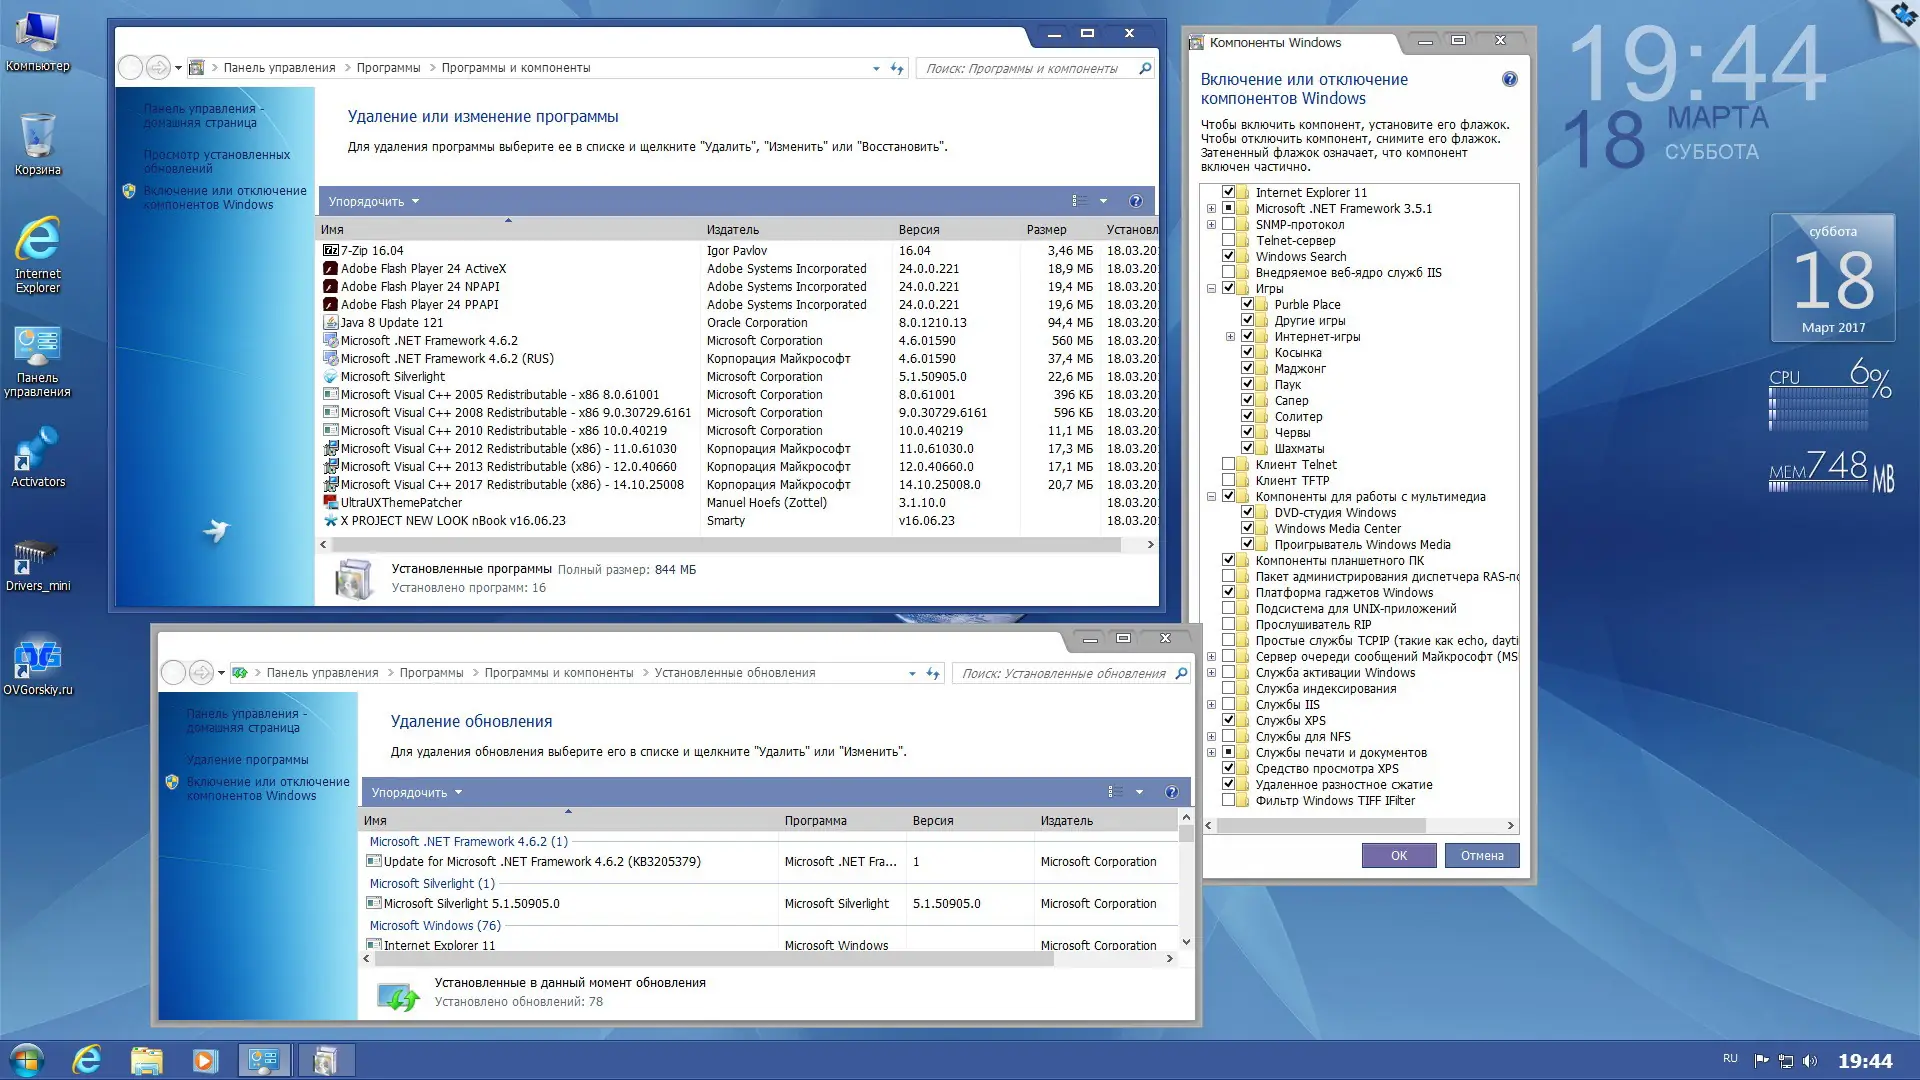Screen dimensions: 1920x1080
Task: Open Windows Media Player from taskbar
Action: coord(205,1060)
